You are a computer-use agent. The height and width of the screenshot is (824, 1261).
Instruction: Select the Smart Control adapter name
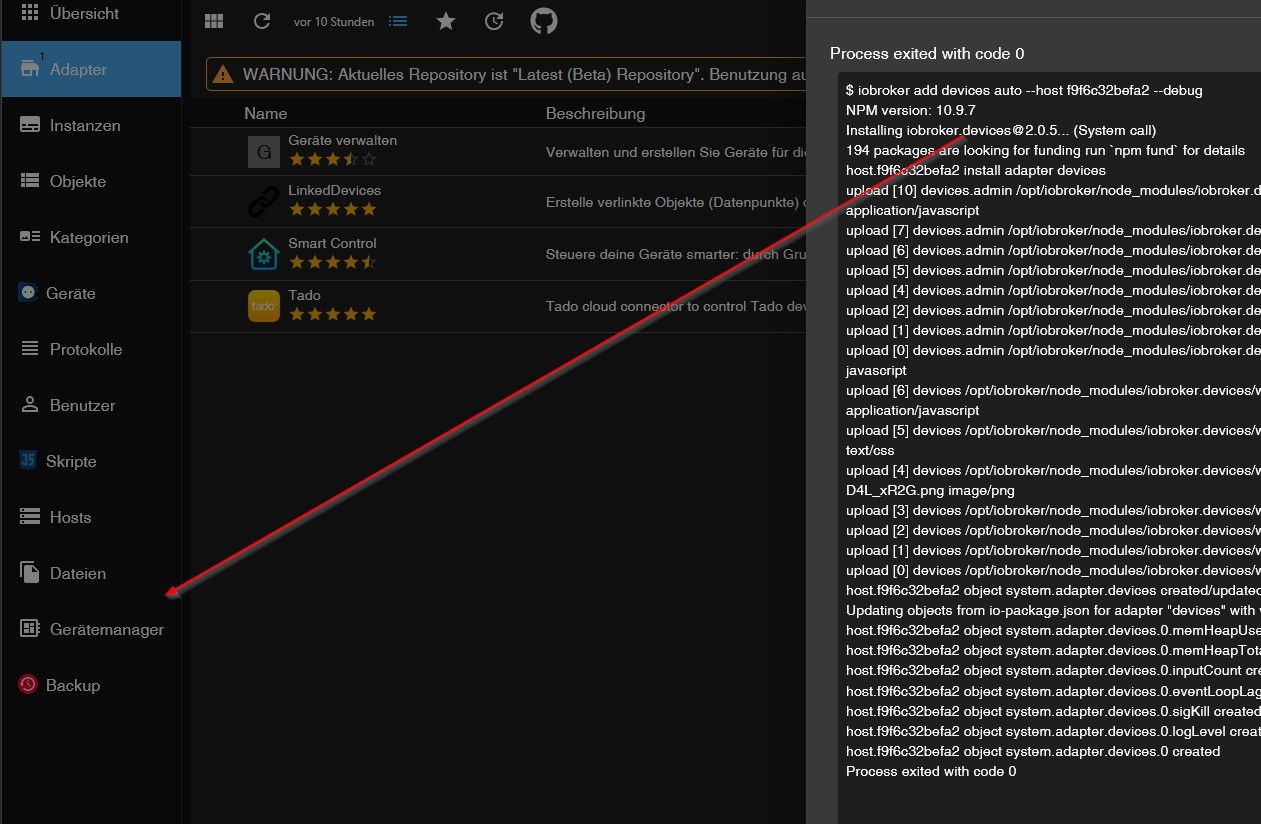pyautogui.click(x=333, y=243)
